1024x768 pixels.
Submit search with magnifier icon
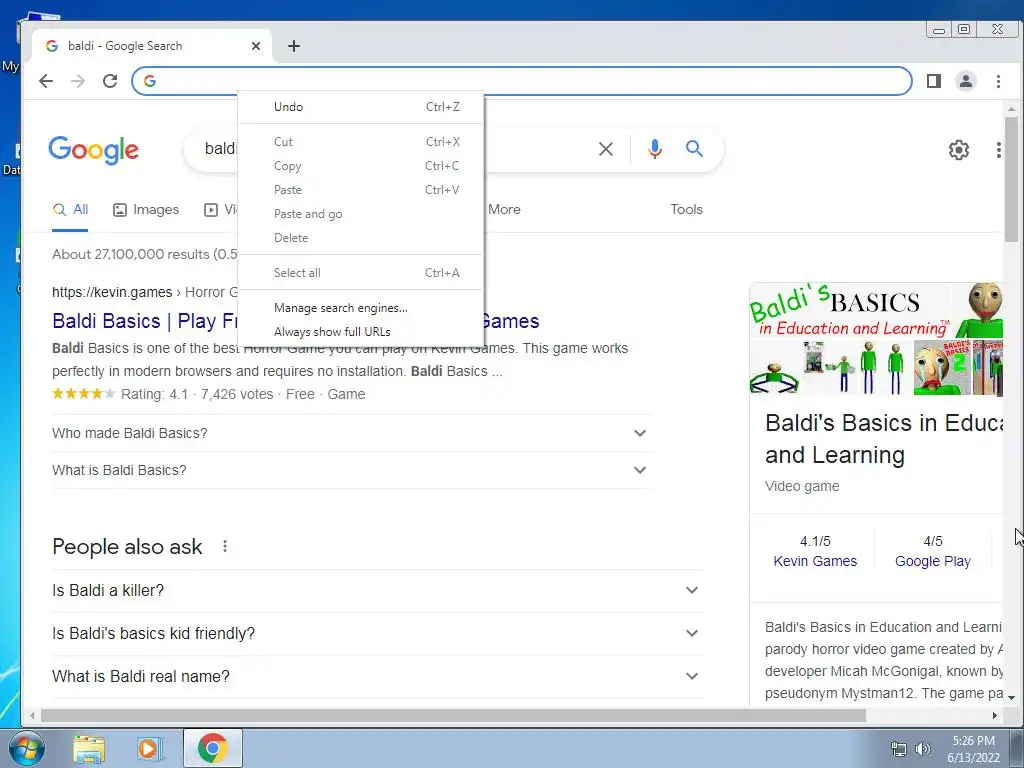point(694,149)
